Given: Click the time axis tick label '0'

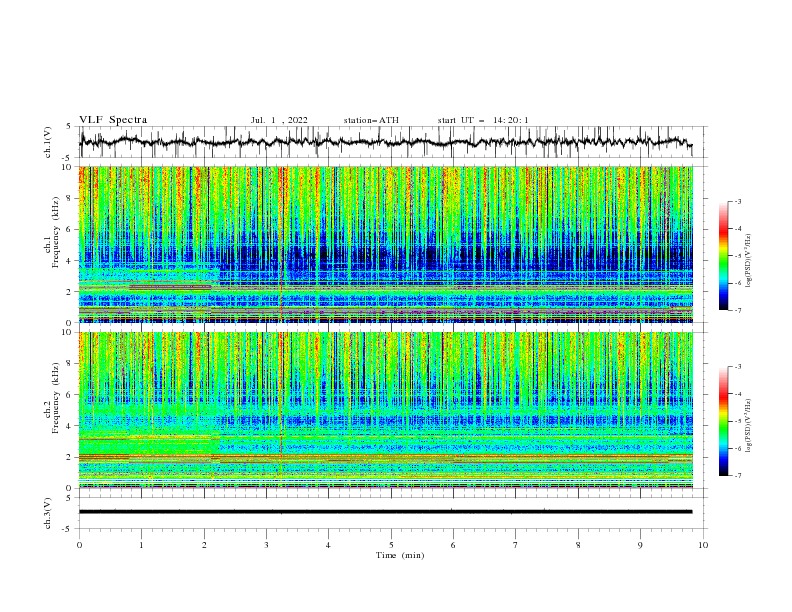Looking at the screenshot, I should click(79, 545).
